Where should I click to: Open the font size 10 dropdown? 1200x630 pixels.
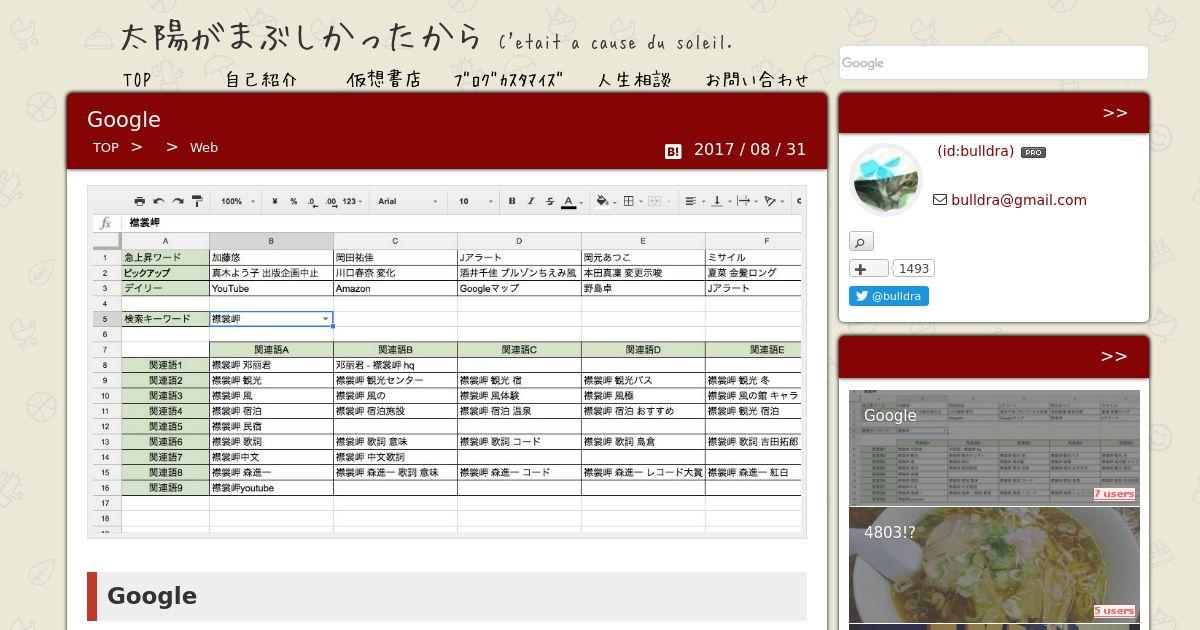pos(474,201)
